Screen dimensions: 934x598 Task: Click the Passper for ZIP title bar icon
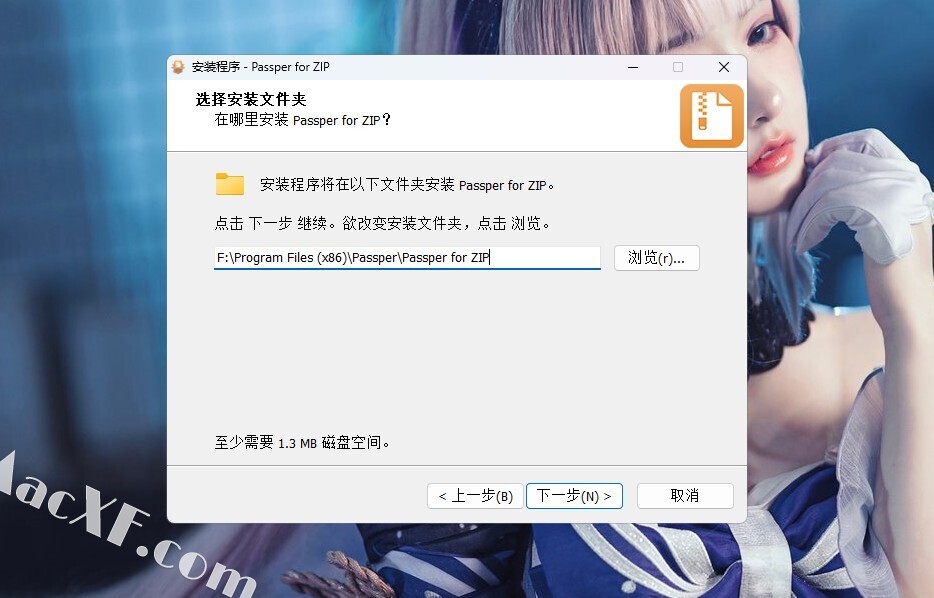pos(178,67)
